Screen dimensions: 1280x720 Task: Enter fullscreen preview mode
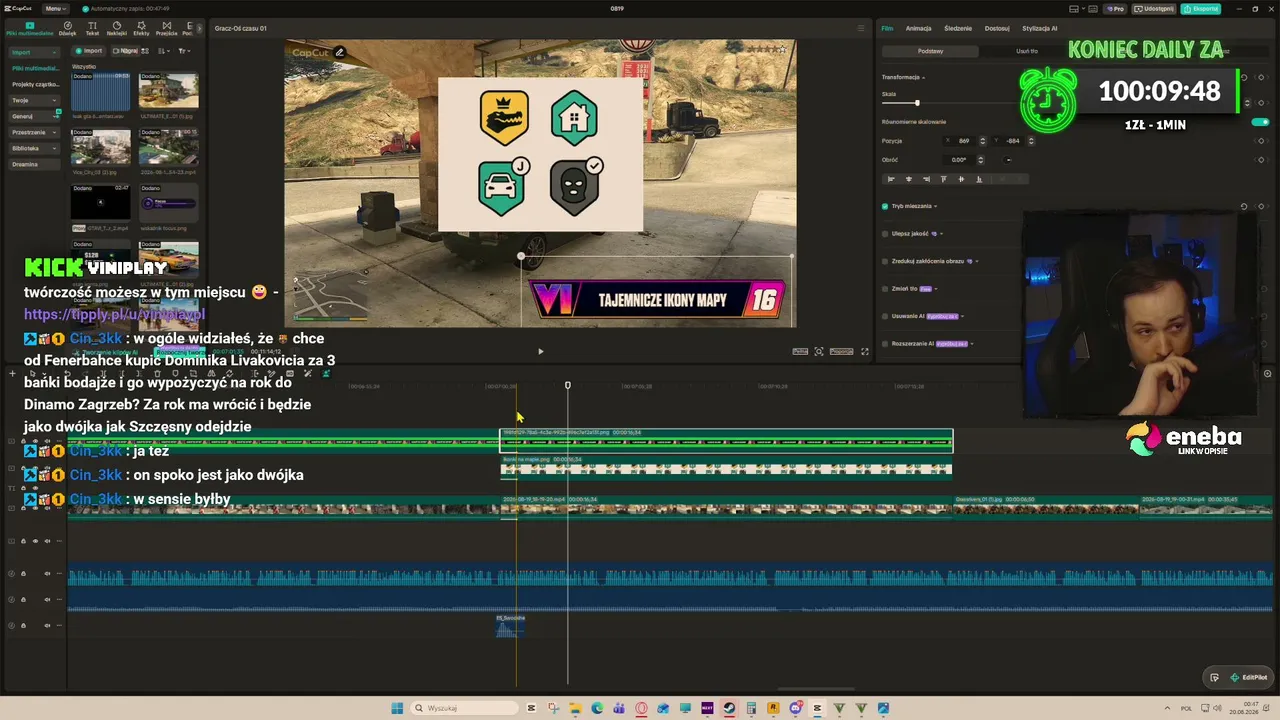[x=865, y=351]
